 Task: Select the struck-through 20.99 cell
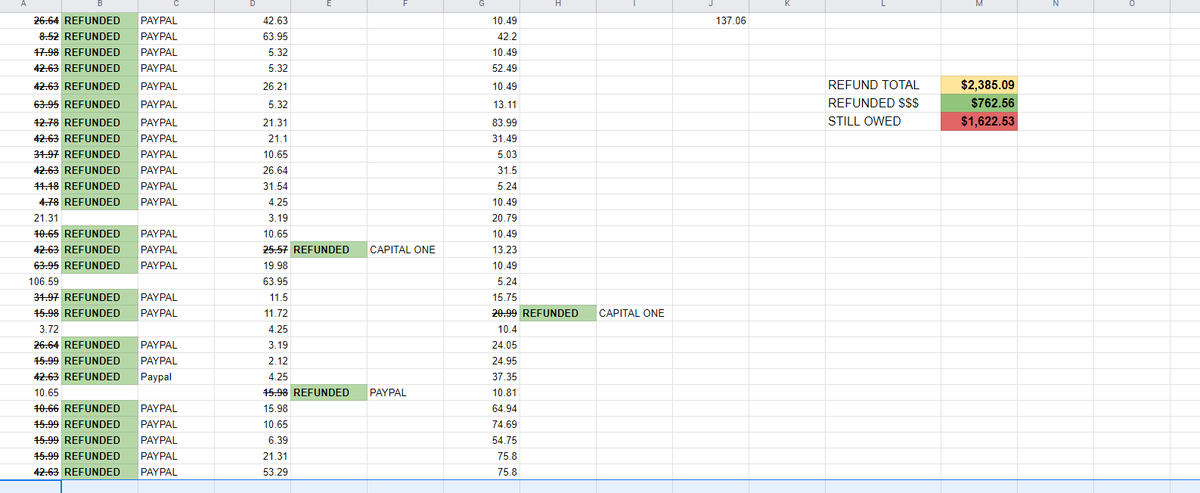[x=481, y=313]
